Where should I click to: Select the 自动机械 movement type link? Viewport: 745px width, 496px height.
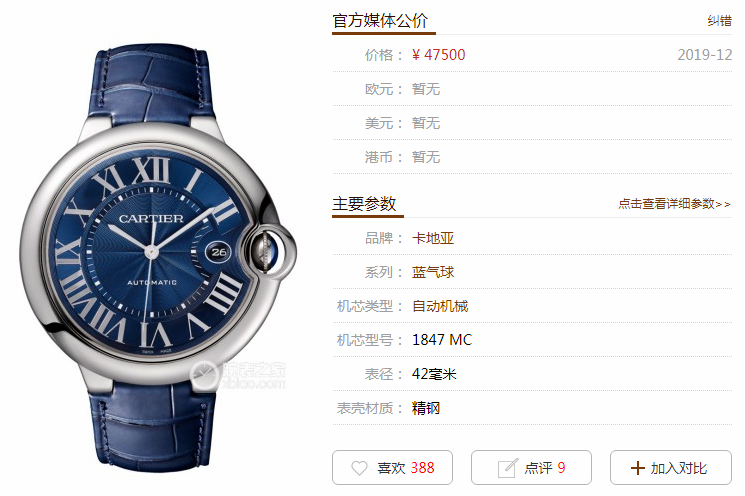[440, 306]
